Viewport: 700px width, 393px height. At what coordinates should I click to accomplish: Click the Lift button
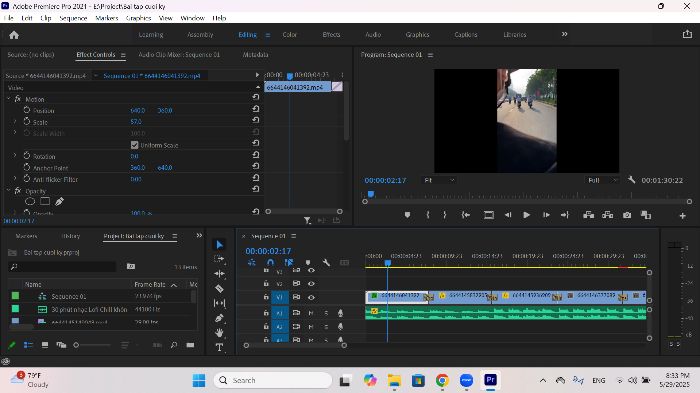pos(588,215)
